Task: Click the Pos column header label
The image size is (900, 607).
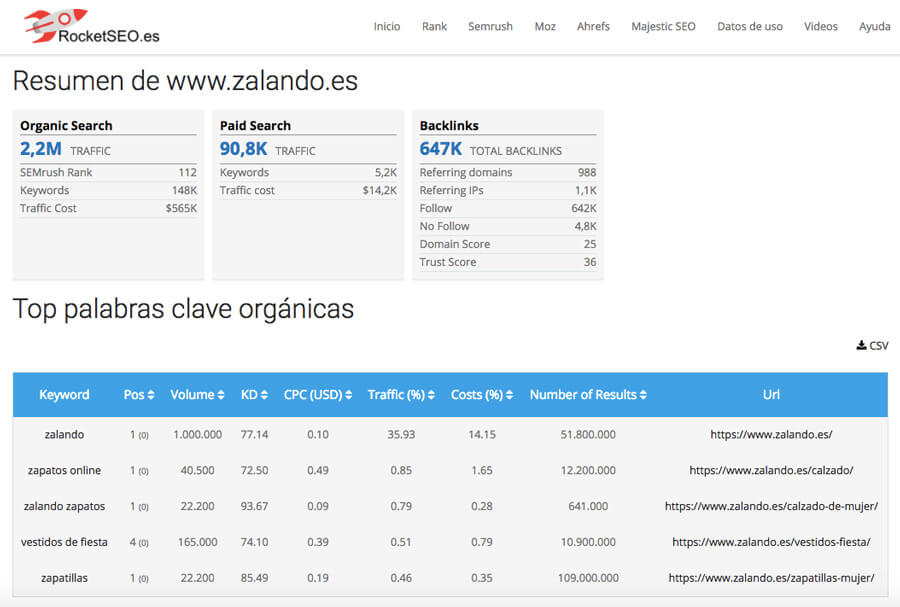Action: coord(134,395)
